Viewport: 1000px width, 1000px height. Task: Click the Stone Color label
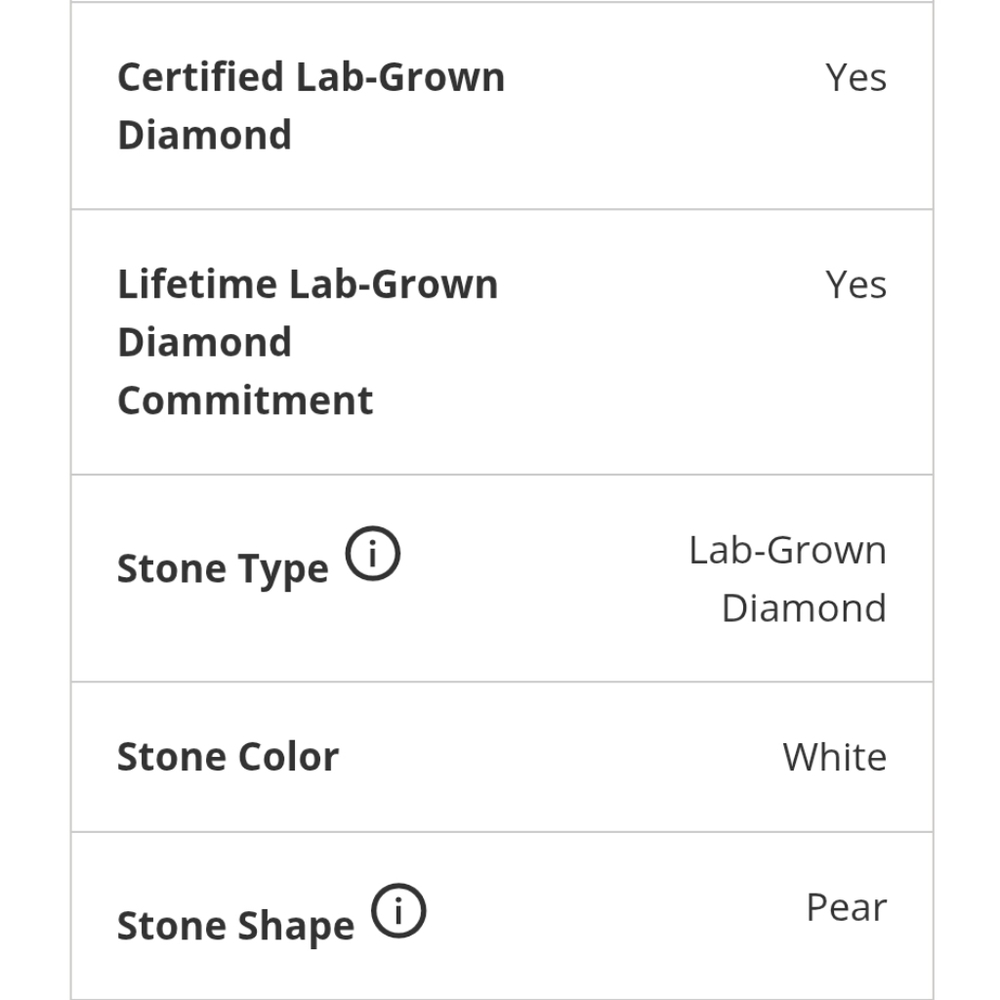228,757
